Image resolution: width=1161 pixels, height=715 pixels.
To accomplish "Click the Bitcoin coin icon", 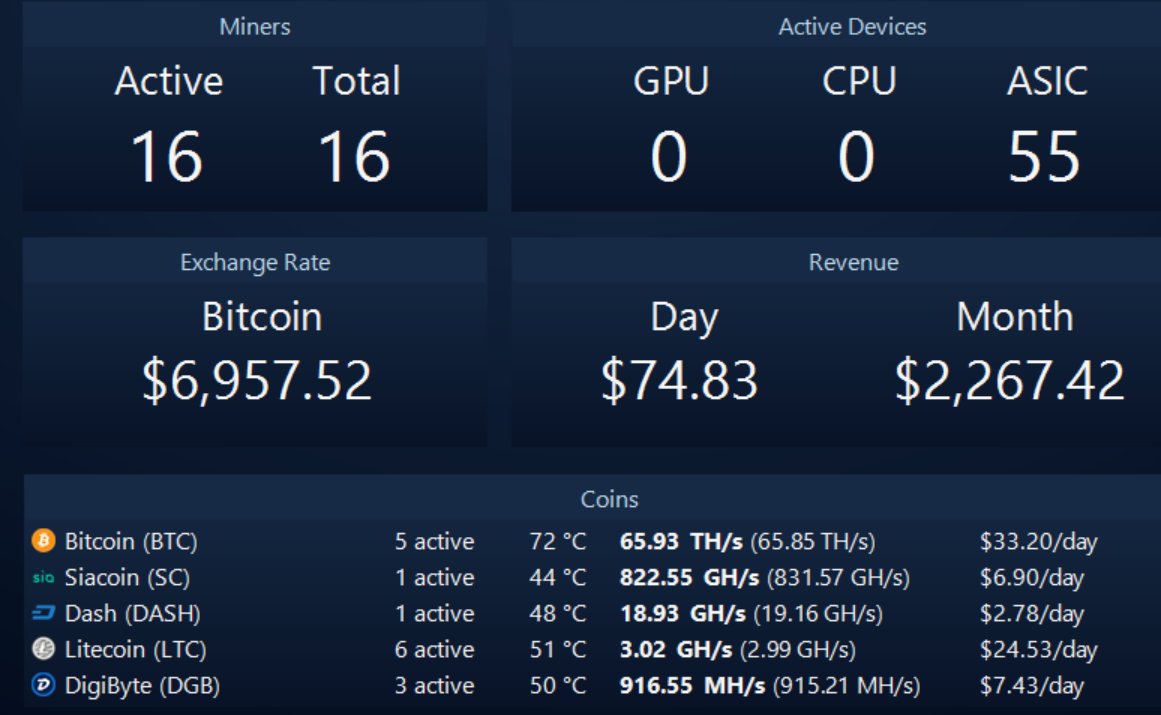I will [x=44, y=541].
